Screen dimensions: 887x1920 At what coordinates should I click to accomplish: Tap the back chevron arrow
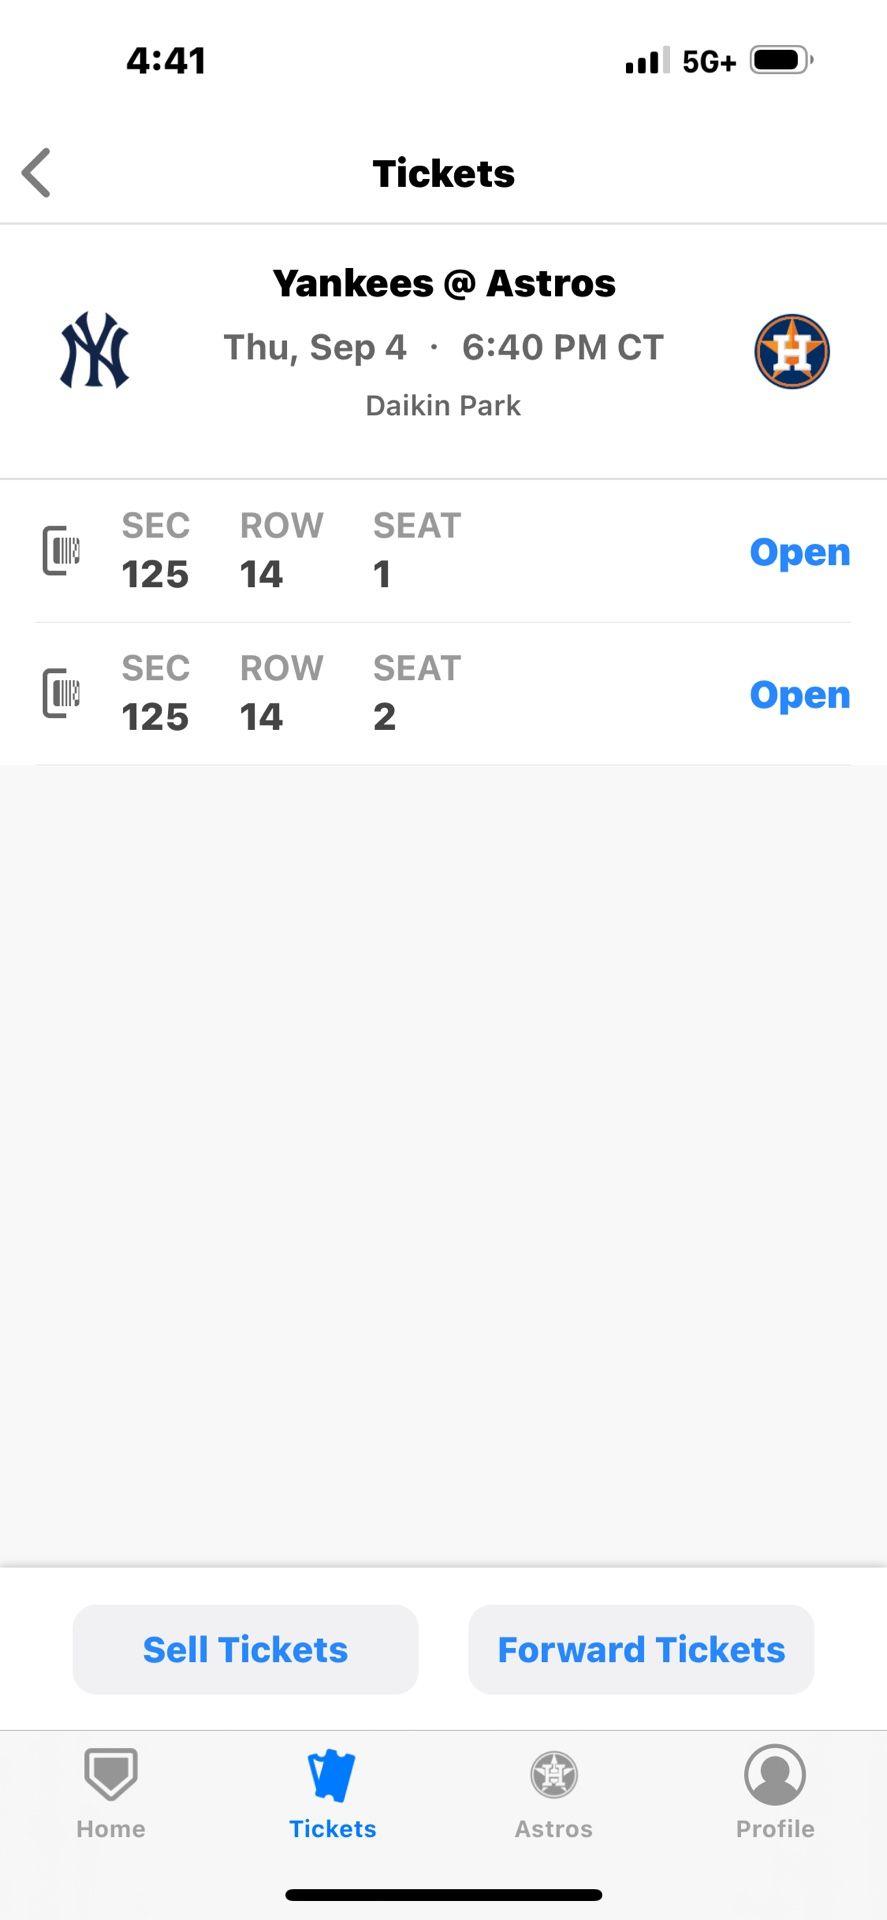(x=37, y=173)
